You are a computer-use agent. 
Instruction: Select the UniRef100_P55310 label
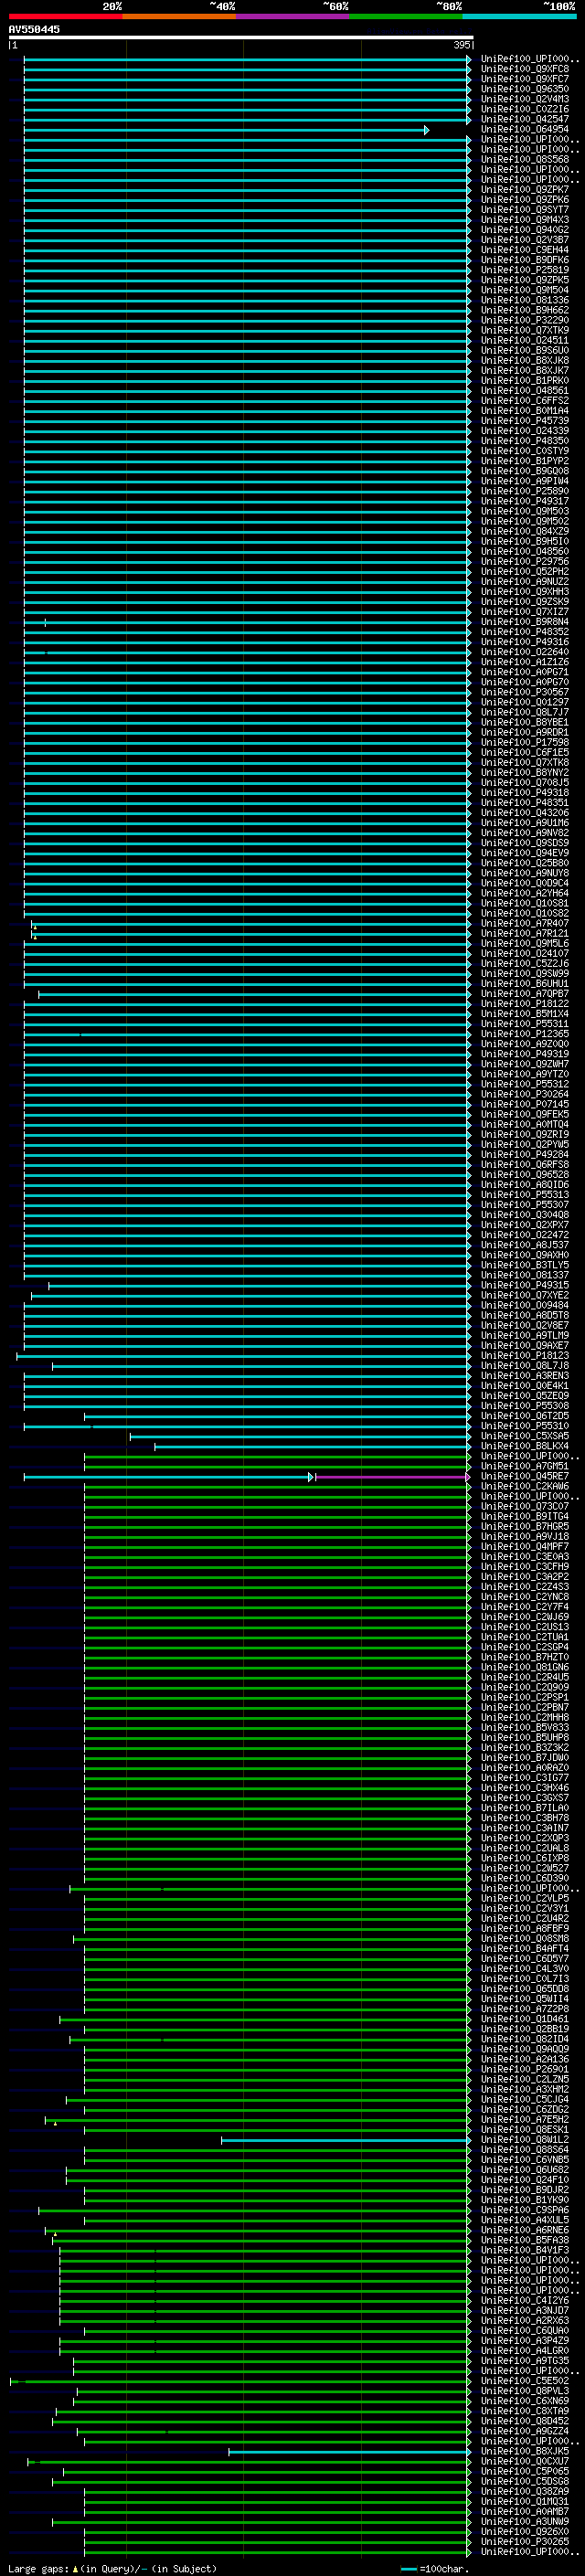[525, 1425]
